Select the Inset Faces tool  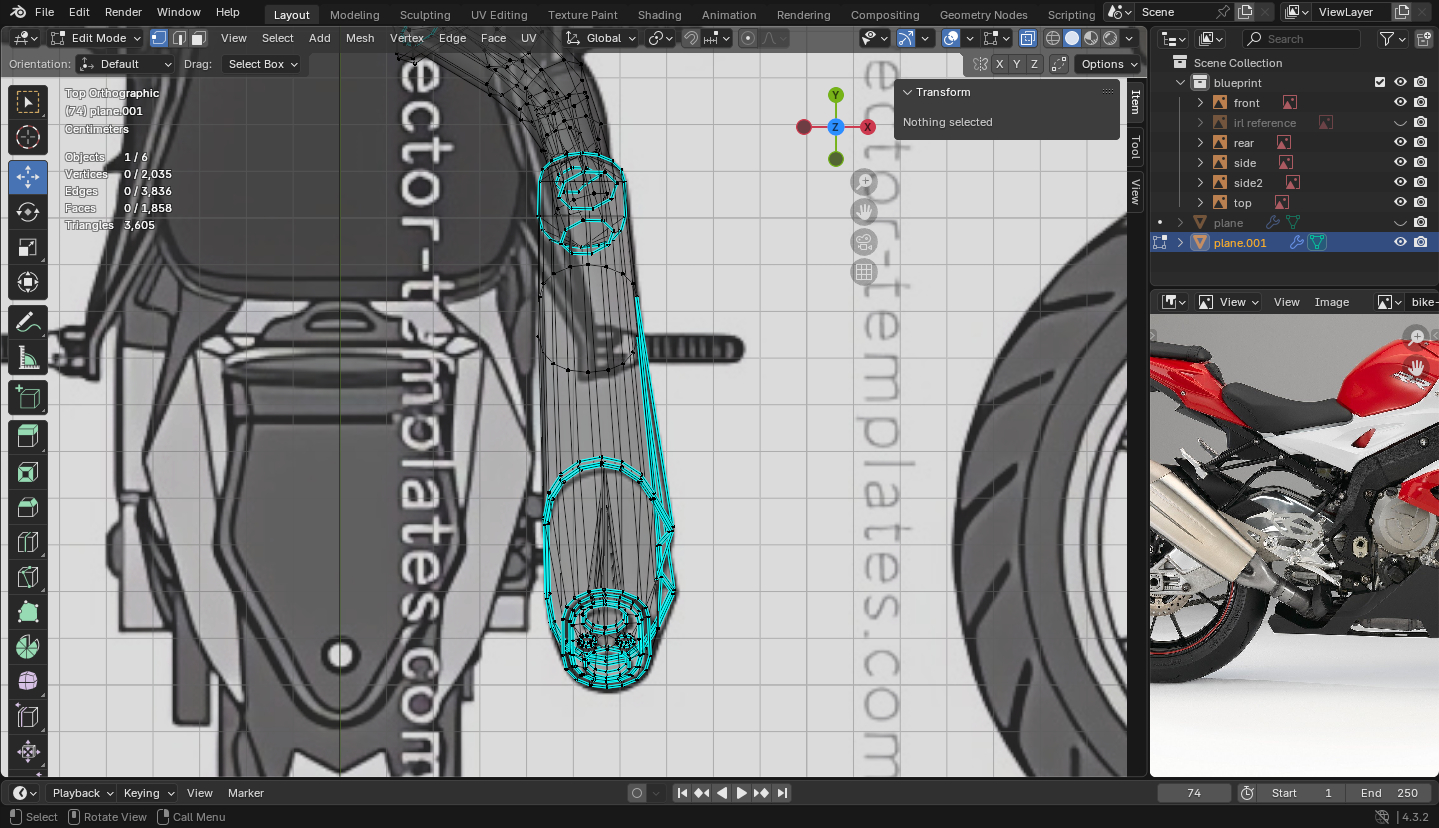(x=28, y=472)
